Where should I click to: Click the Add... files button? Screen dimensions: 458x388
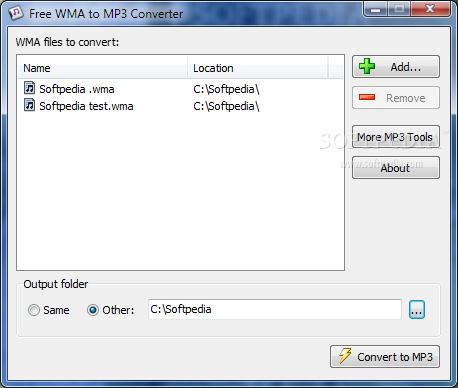[396, 67]
